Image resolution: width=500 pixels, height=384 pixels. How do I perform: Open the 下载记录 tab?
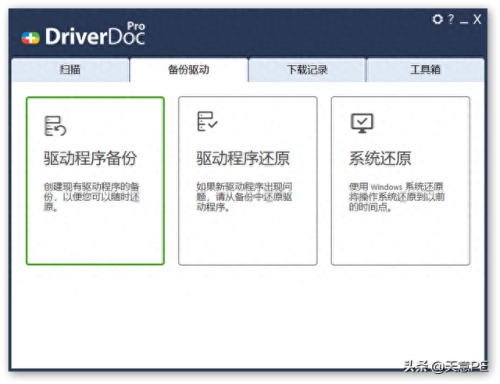point(307,70)
